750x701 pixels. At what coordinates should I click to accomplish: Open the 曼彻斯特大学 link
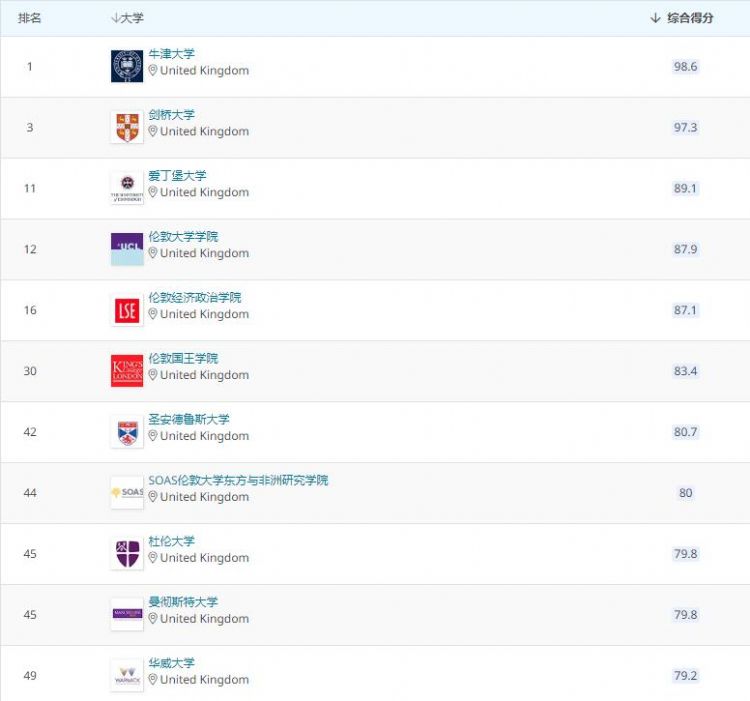pos(183,602)
